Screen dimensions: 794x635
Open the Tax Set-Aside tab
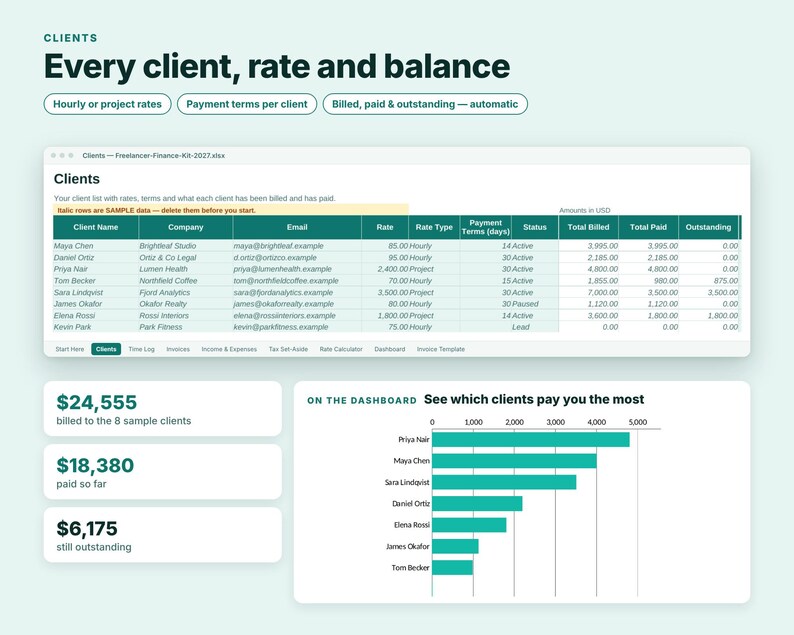tap(288, 349)
